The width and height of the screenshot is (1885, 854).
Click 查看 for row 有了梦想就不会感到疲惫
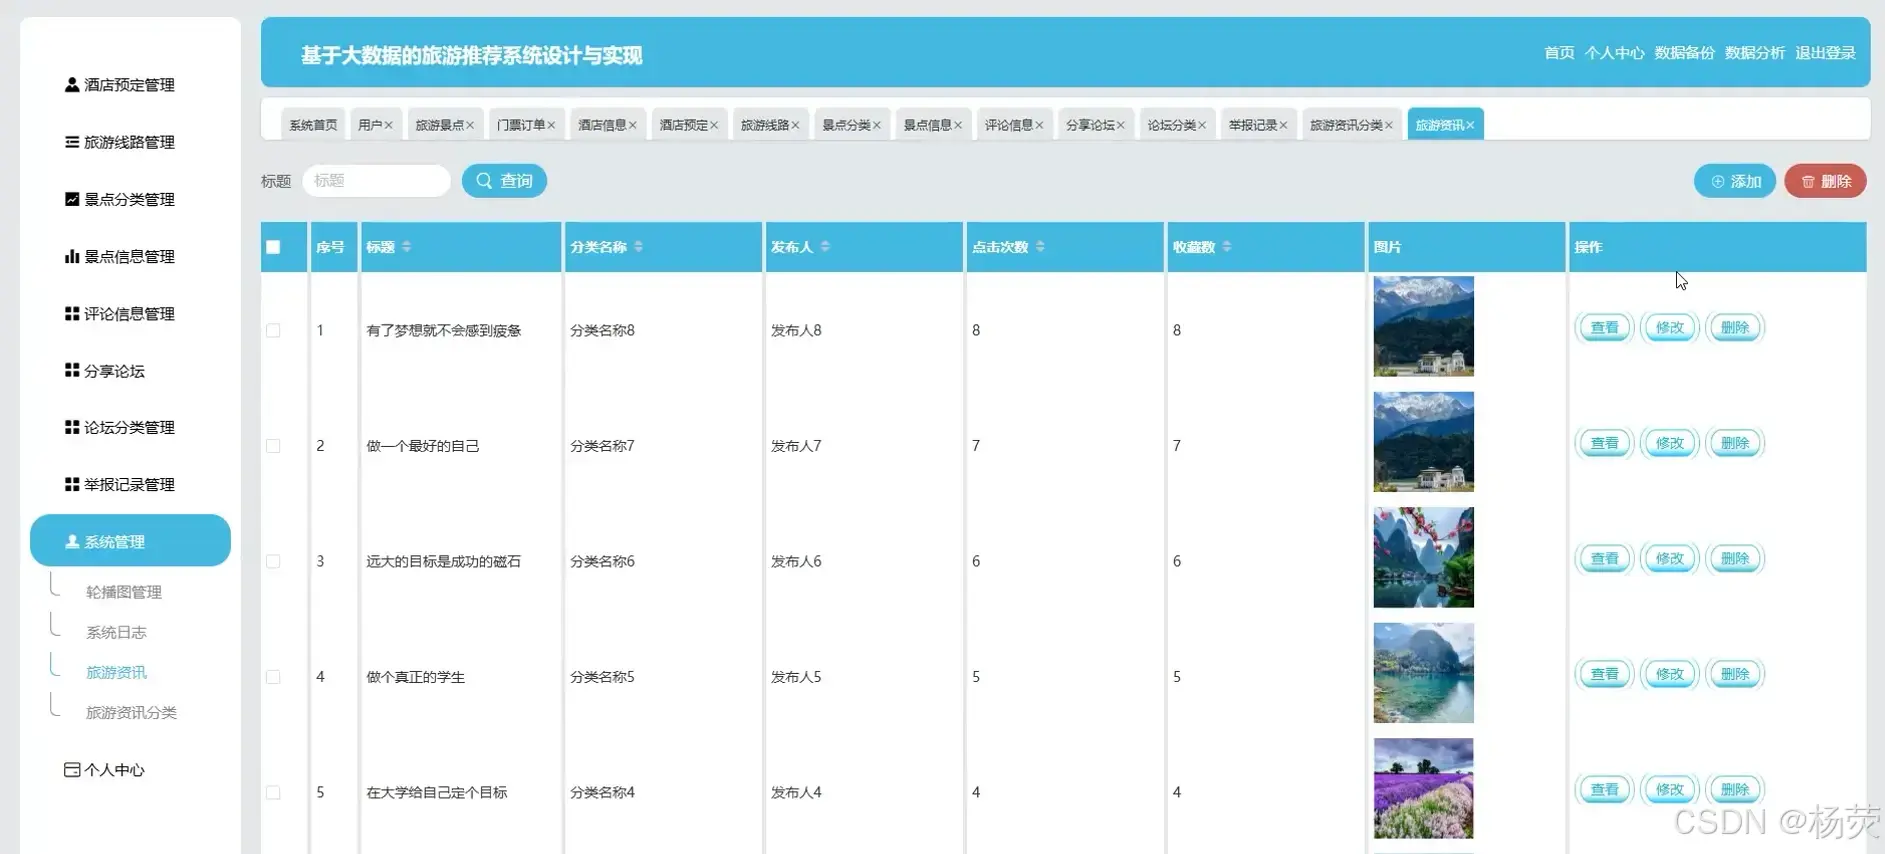coord(1604,328)
